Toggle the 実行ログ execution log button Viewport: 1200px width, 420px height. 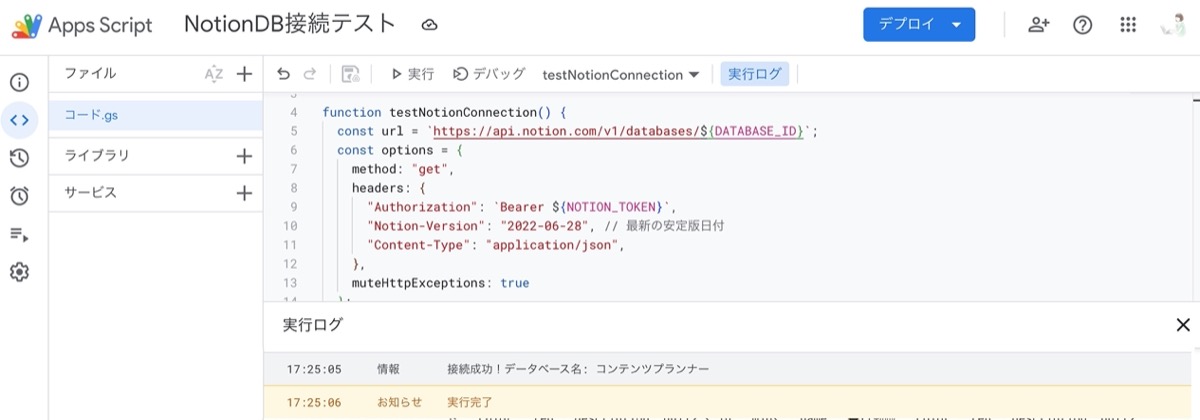coord(755,74)
